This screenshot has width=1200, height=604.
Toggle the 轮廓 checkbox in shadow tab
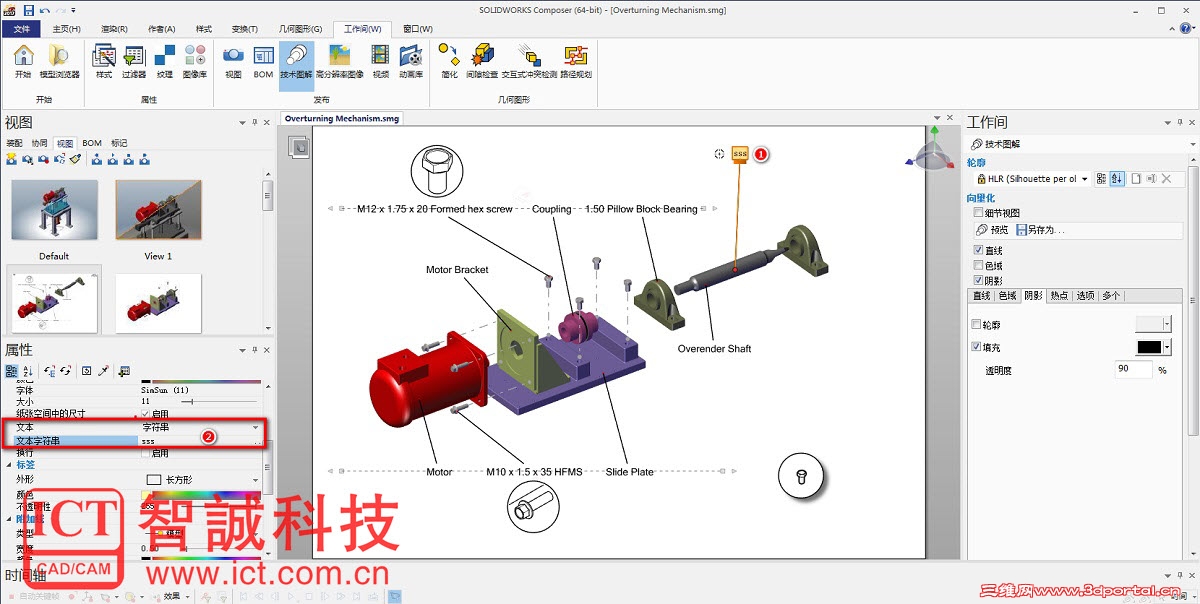point(977,325)
